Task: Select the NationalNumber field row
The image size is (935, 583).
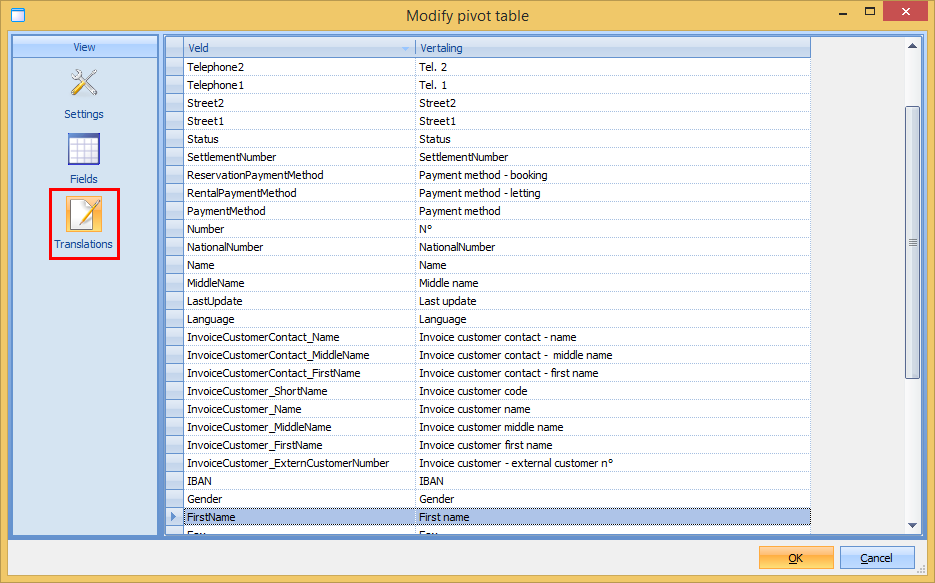Action: [299, 247]
